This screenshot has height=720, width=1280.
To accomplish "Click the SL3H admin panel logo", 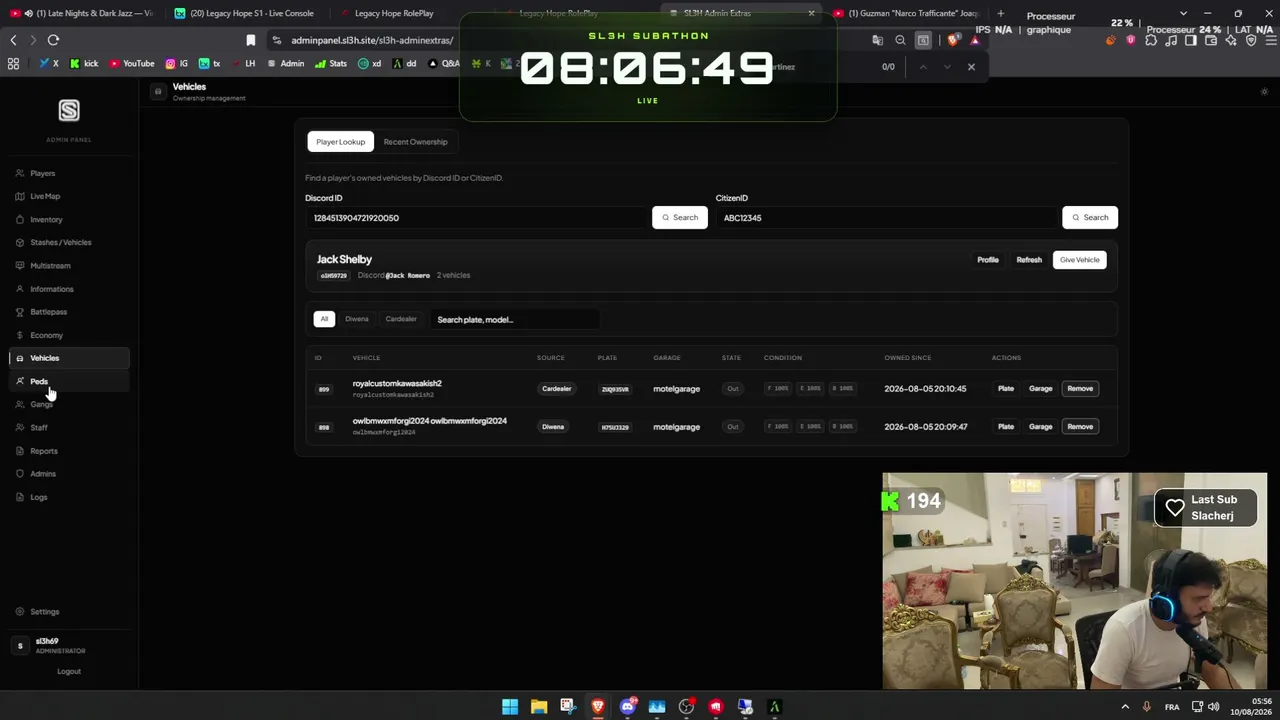I will [x=69, y=110].
